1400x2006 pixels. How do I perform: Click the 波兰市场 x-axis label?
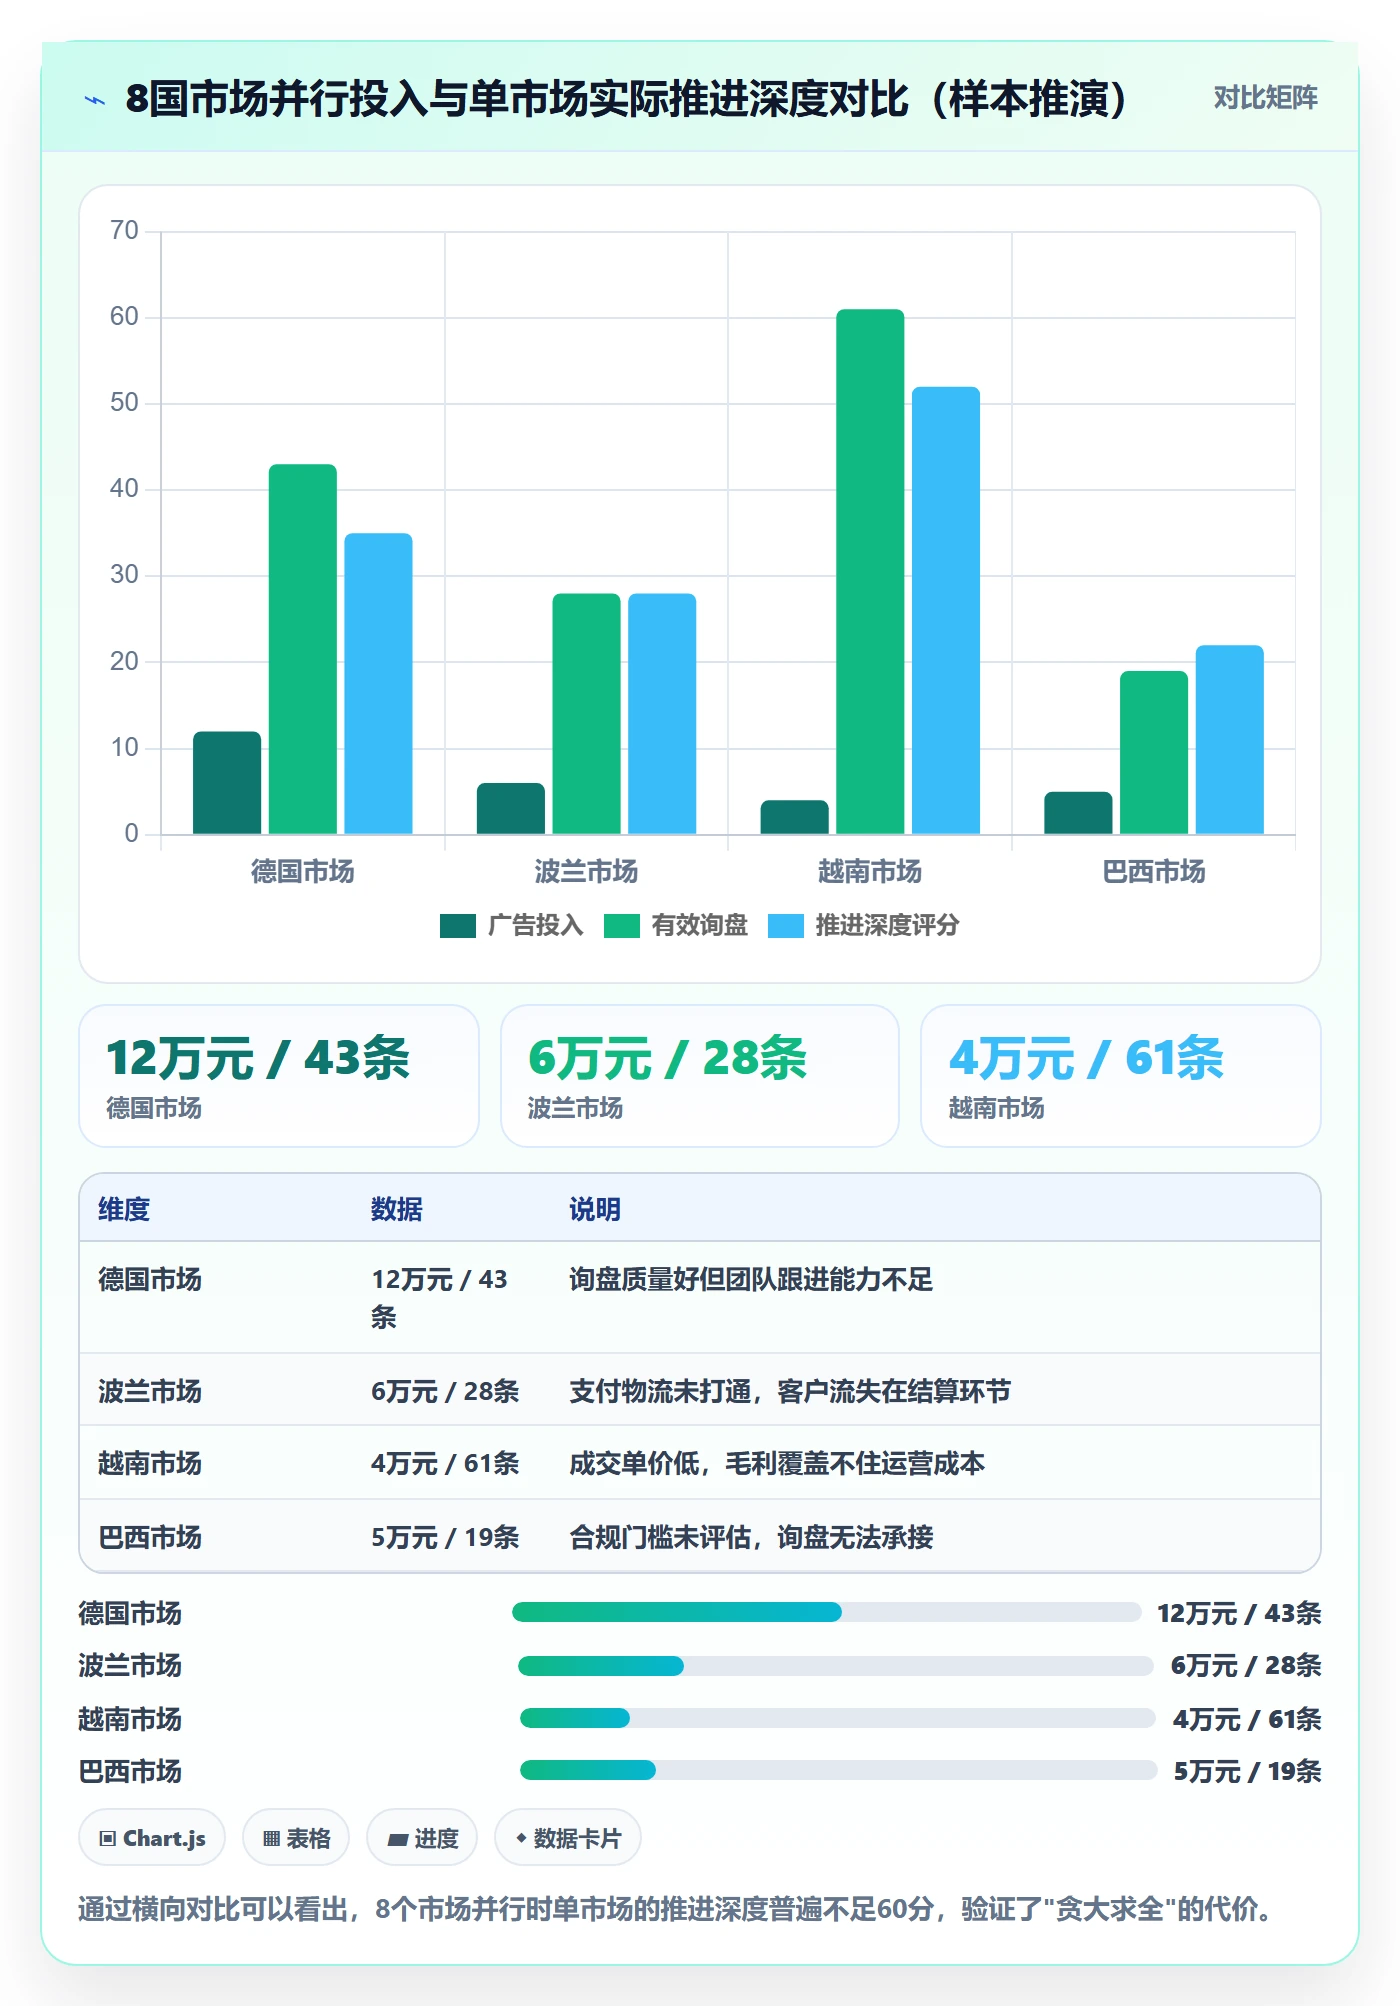[586, 872]
